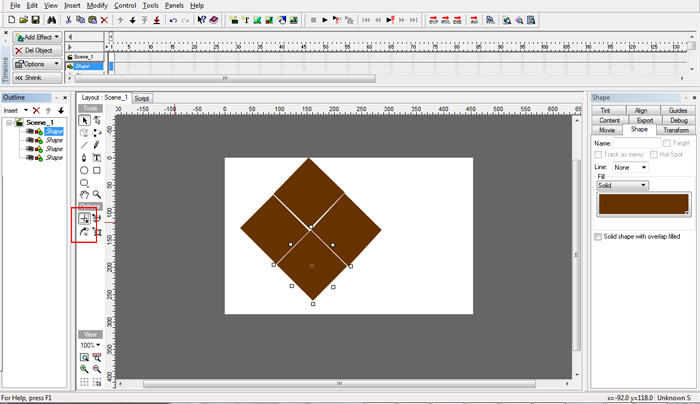Select the Zoom magnifier tool

pyautogui.click(x=97, y=195)
